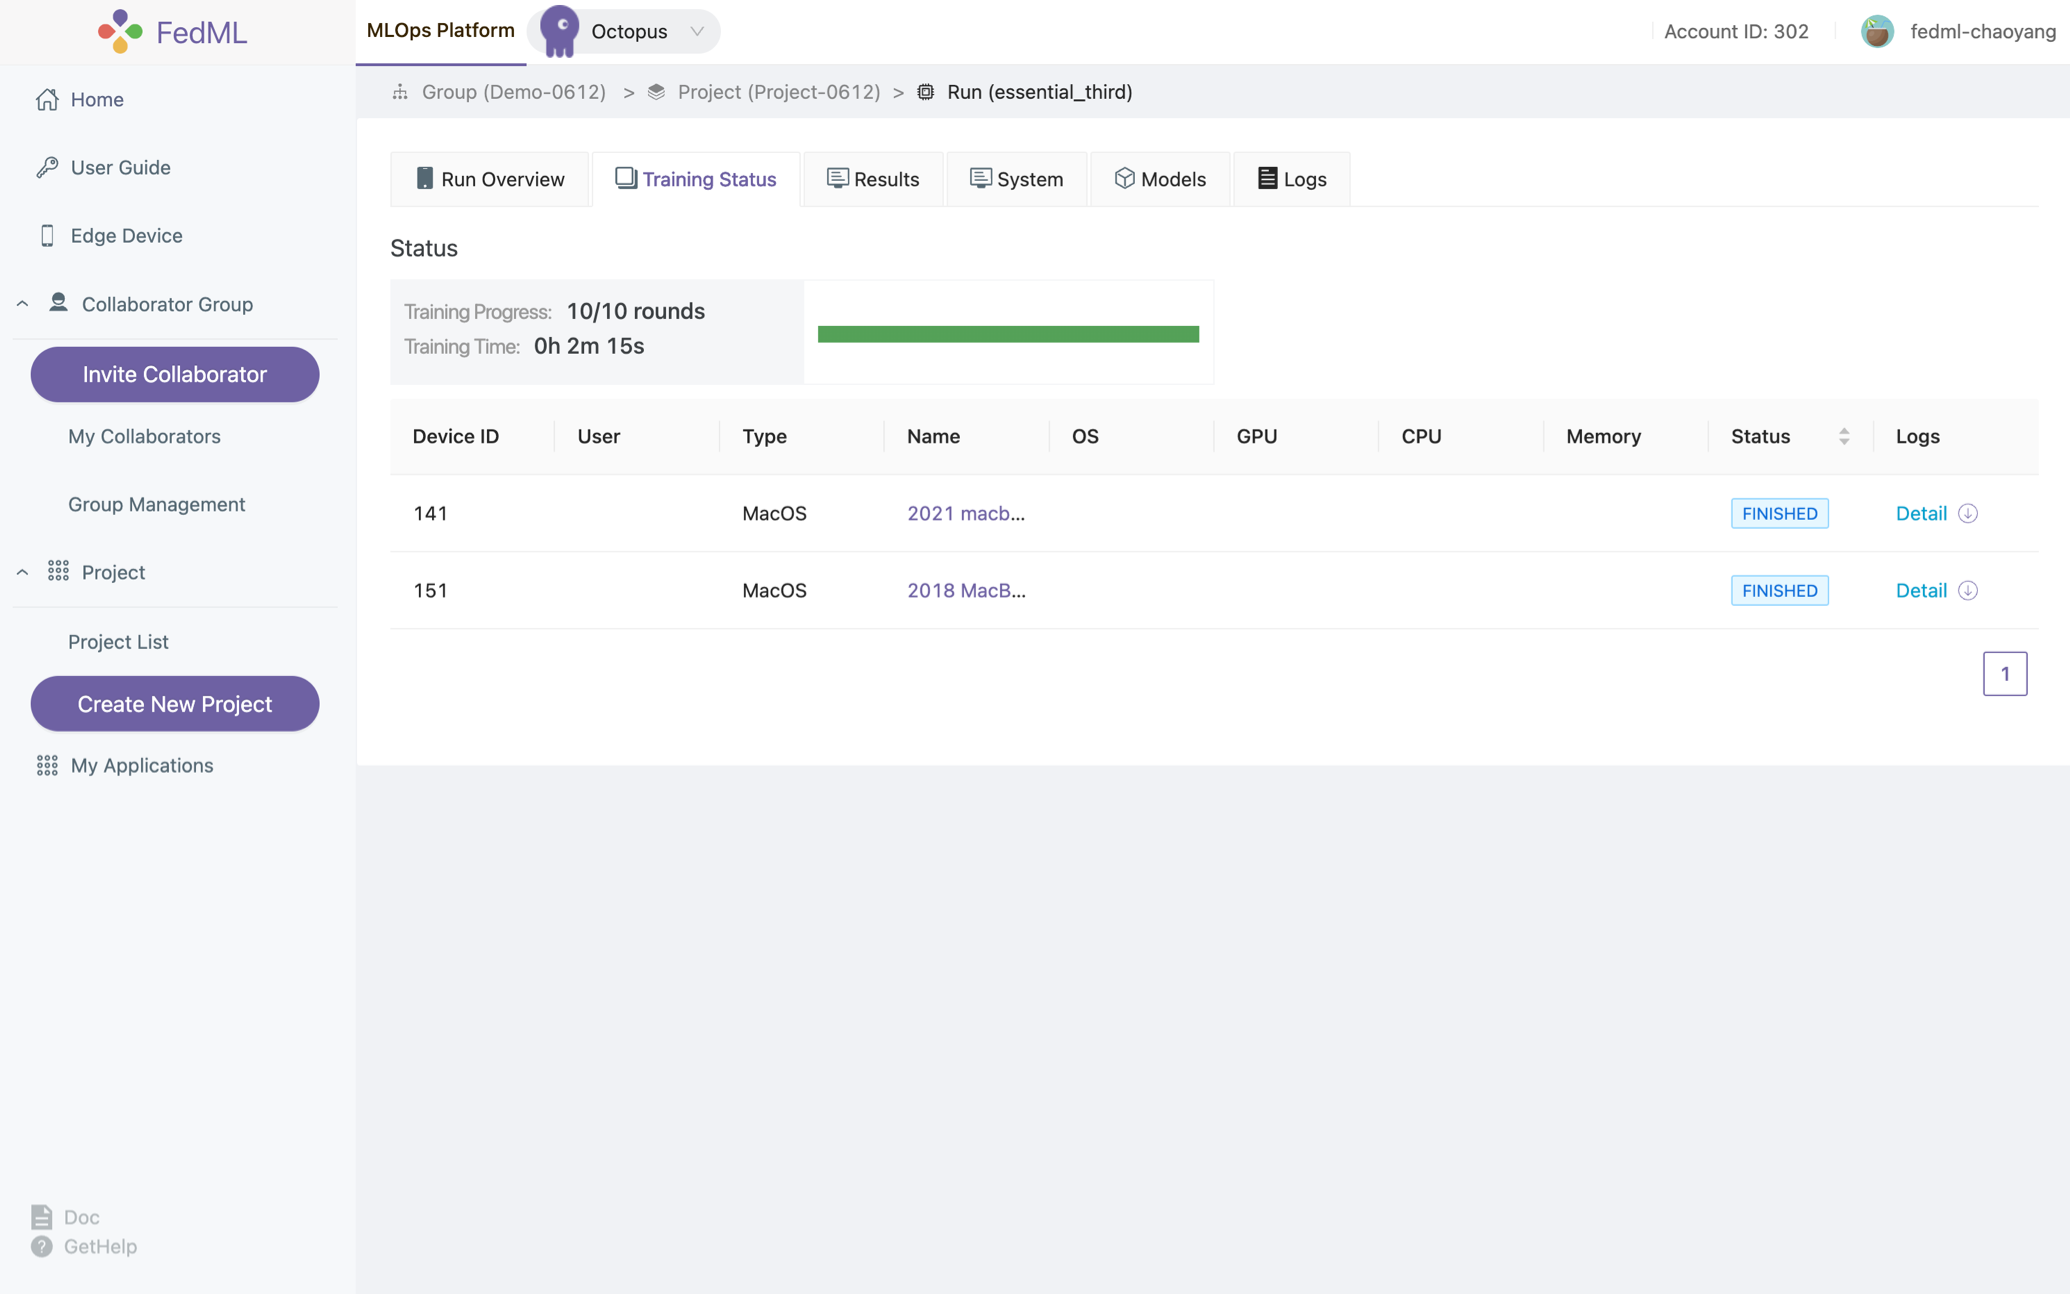The height and width of the screenshot is (1294, 2070).
Task: Open the Octopus platform dropdown
Action: click(x=697, y=31)
